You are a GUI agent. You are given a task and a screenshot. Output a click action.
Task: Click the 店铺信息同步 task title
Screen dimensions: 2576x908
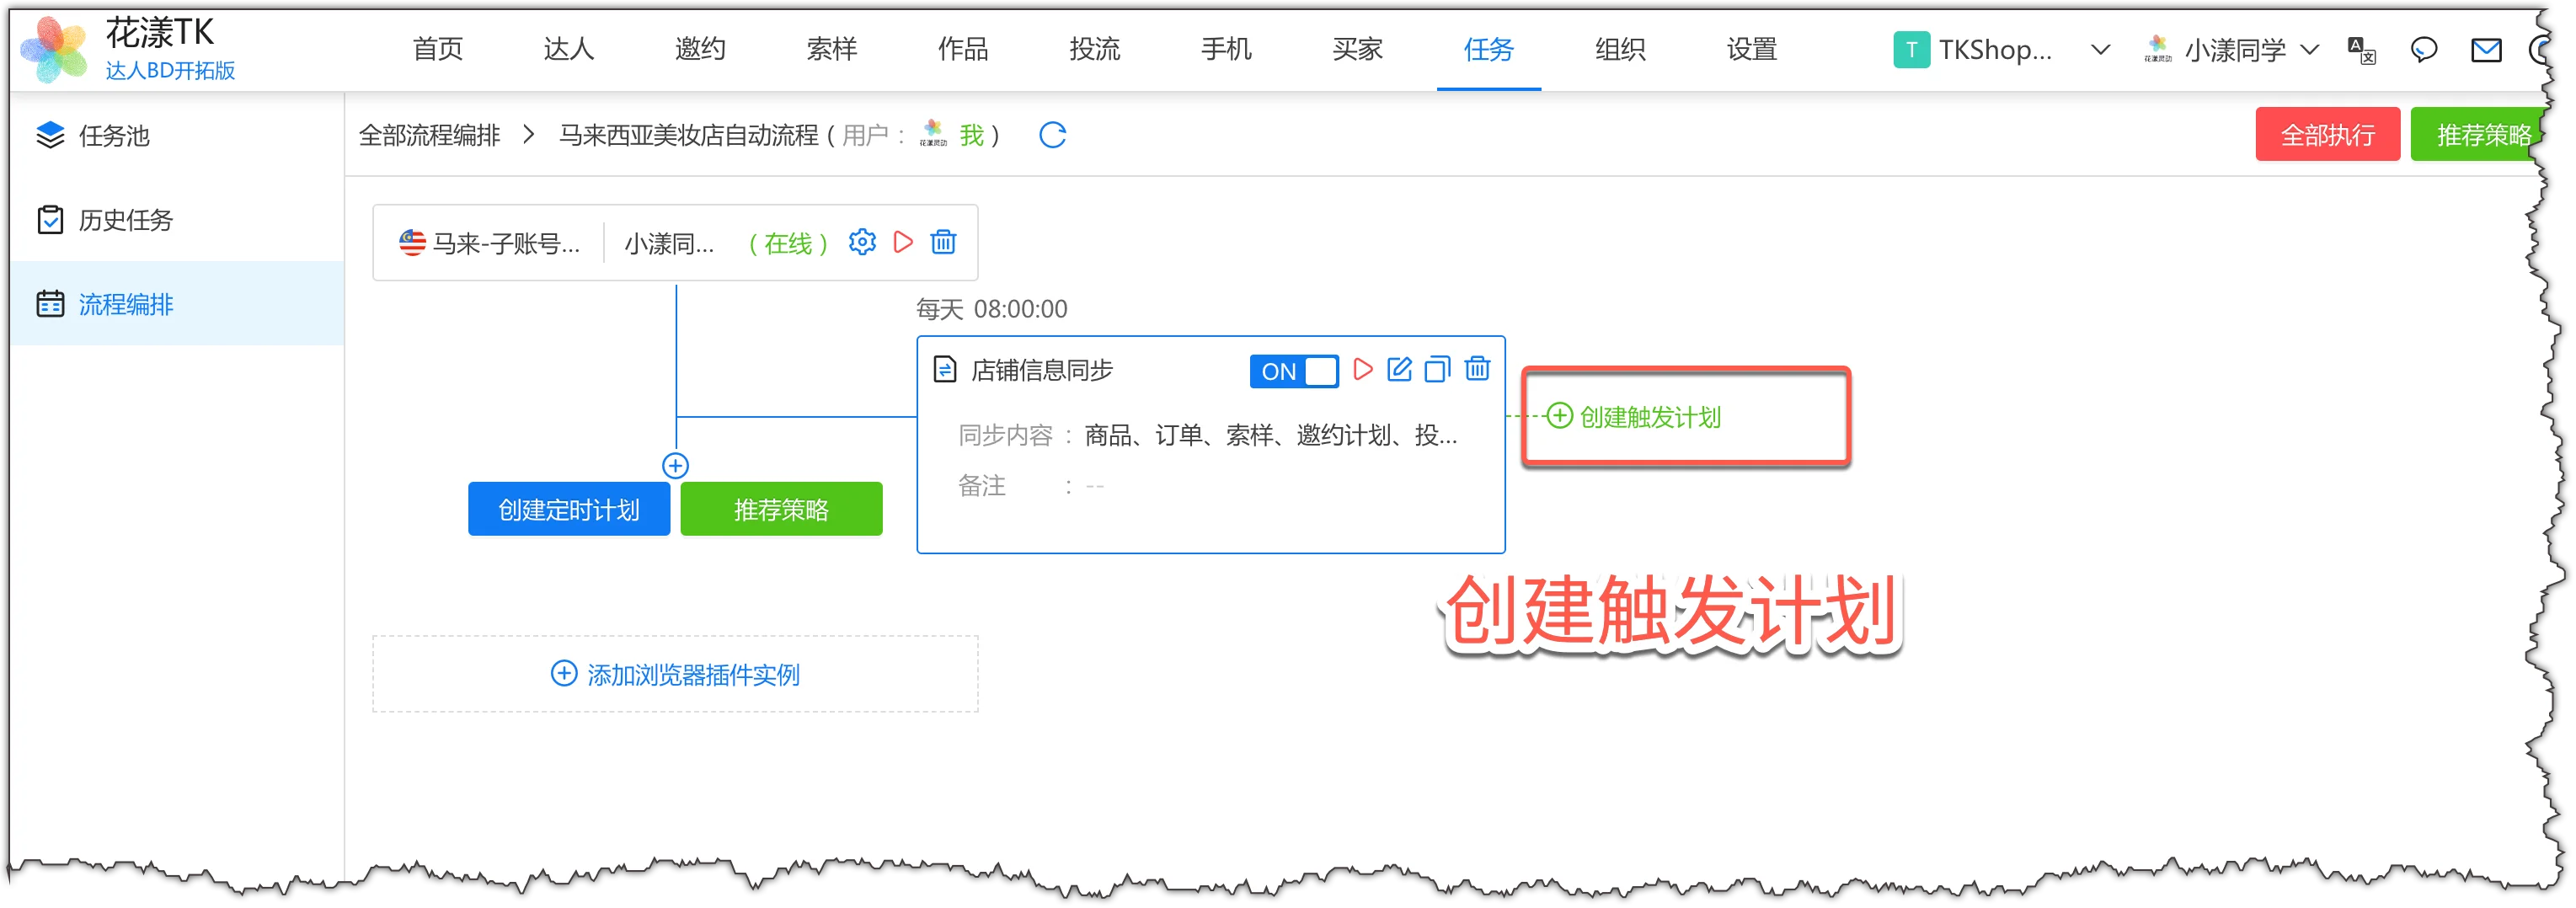1042,370
